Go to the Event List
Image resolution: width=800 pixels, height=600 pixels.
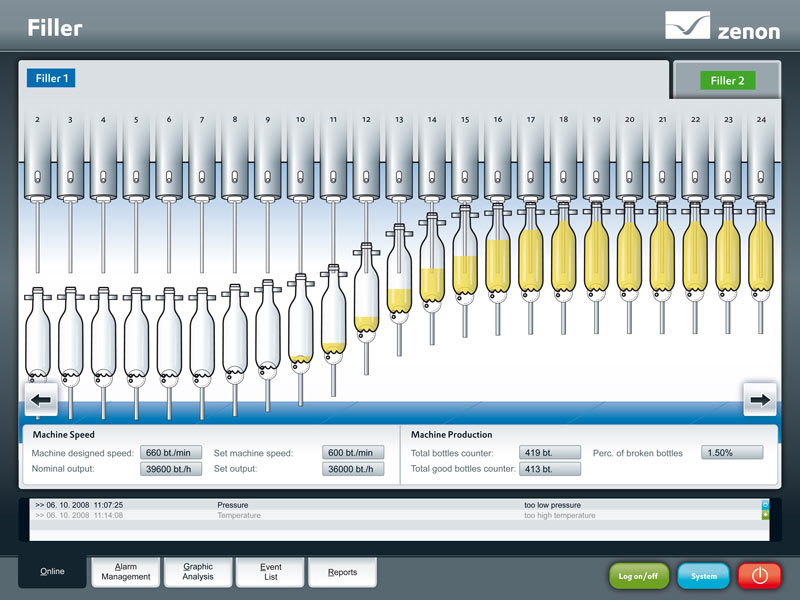point(271,571)
